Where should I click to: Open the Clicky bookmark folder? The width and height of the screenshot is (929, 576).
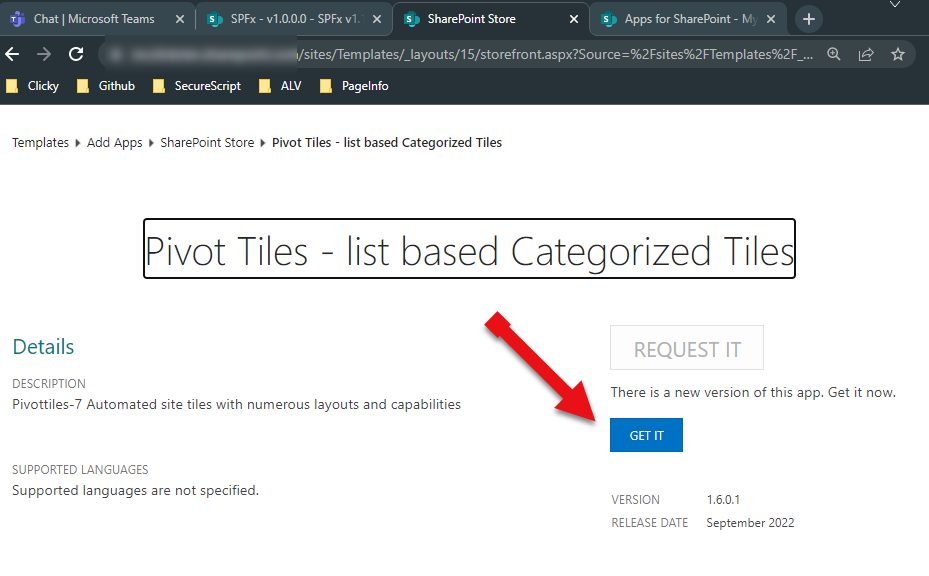coord(33,86)
